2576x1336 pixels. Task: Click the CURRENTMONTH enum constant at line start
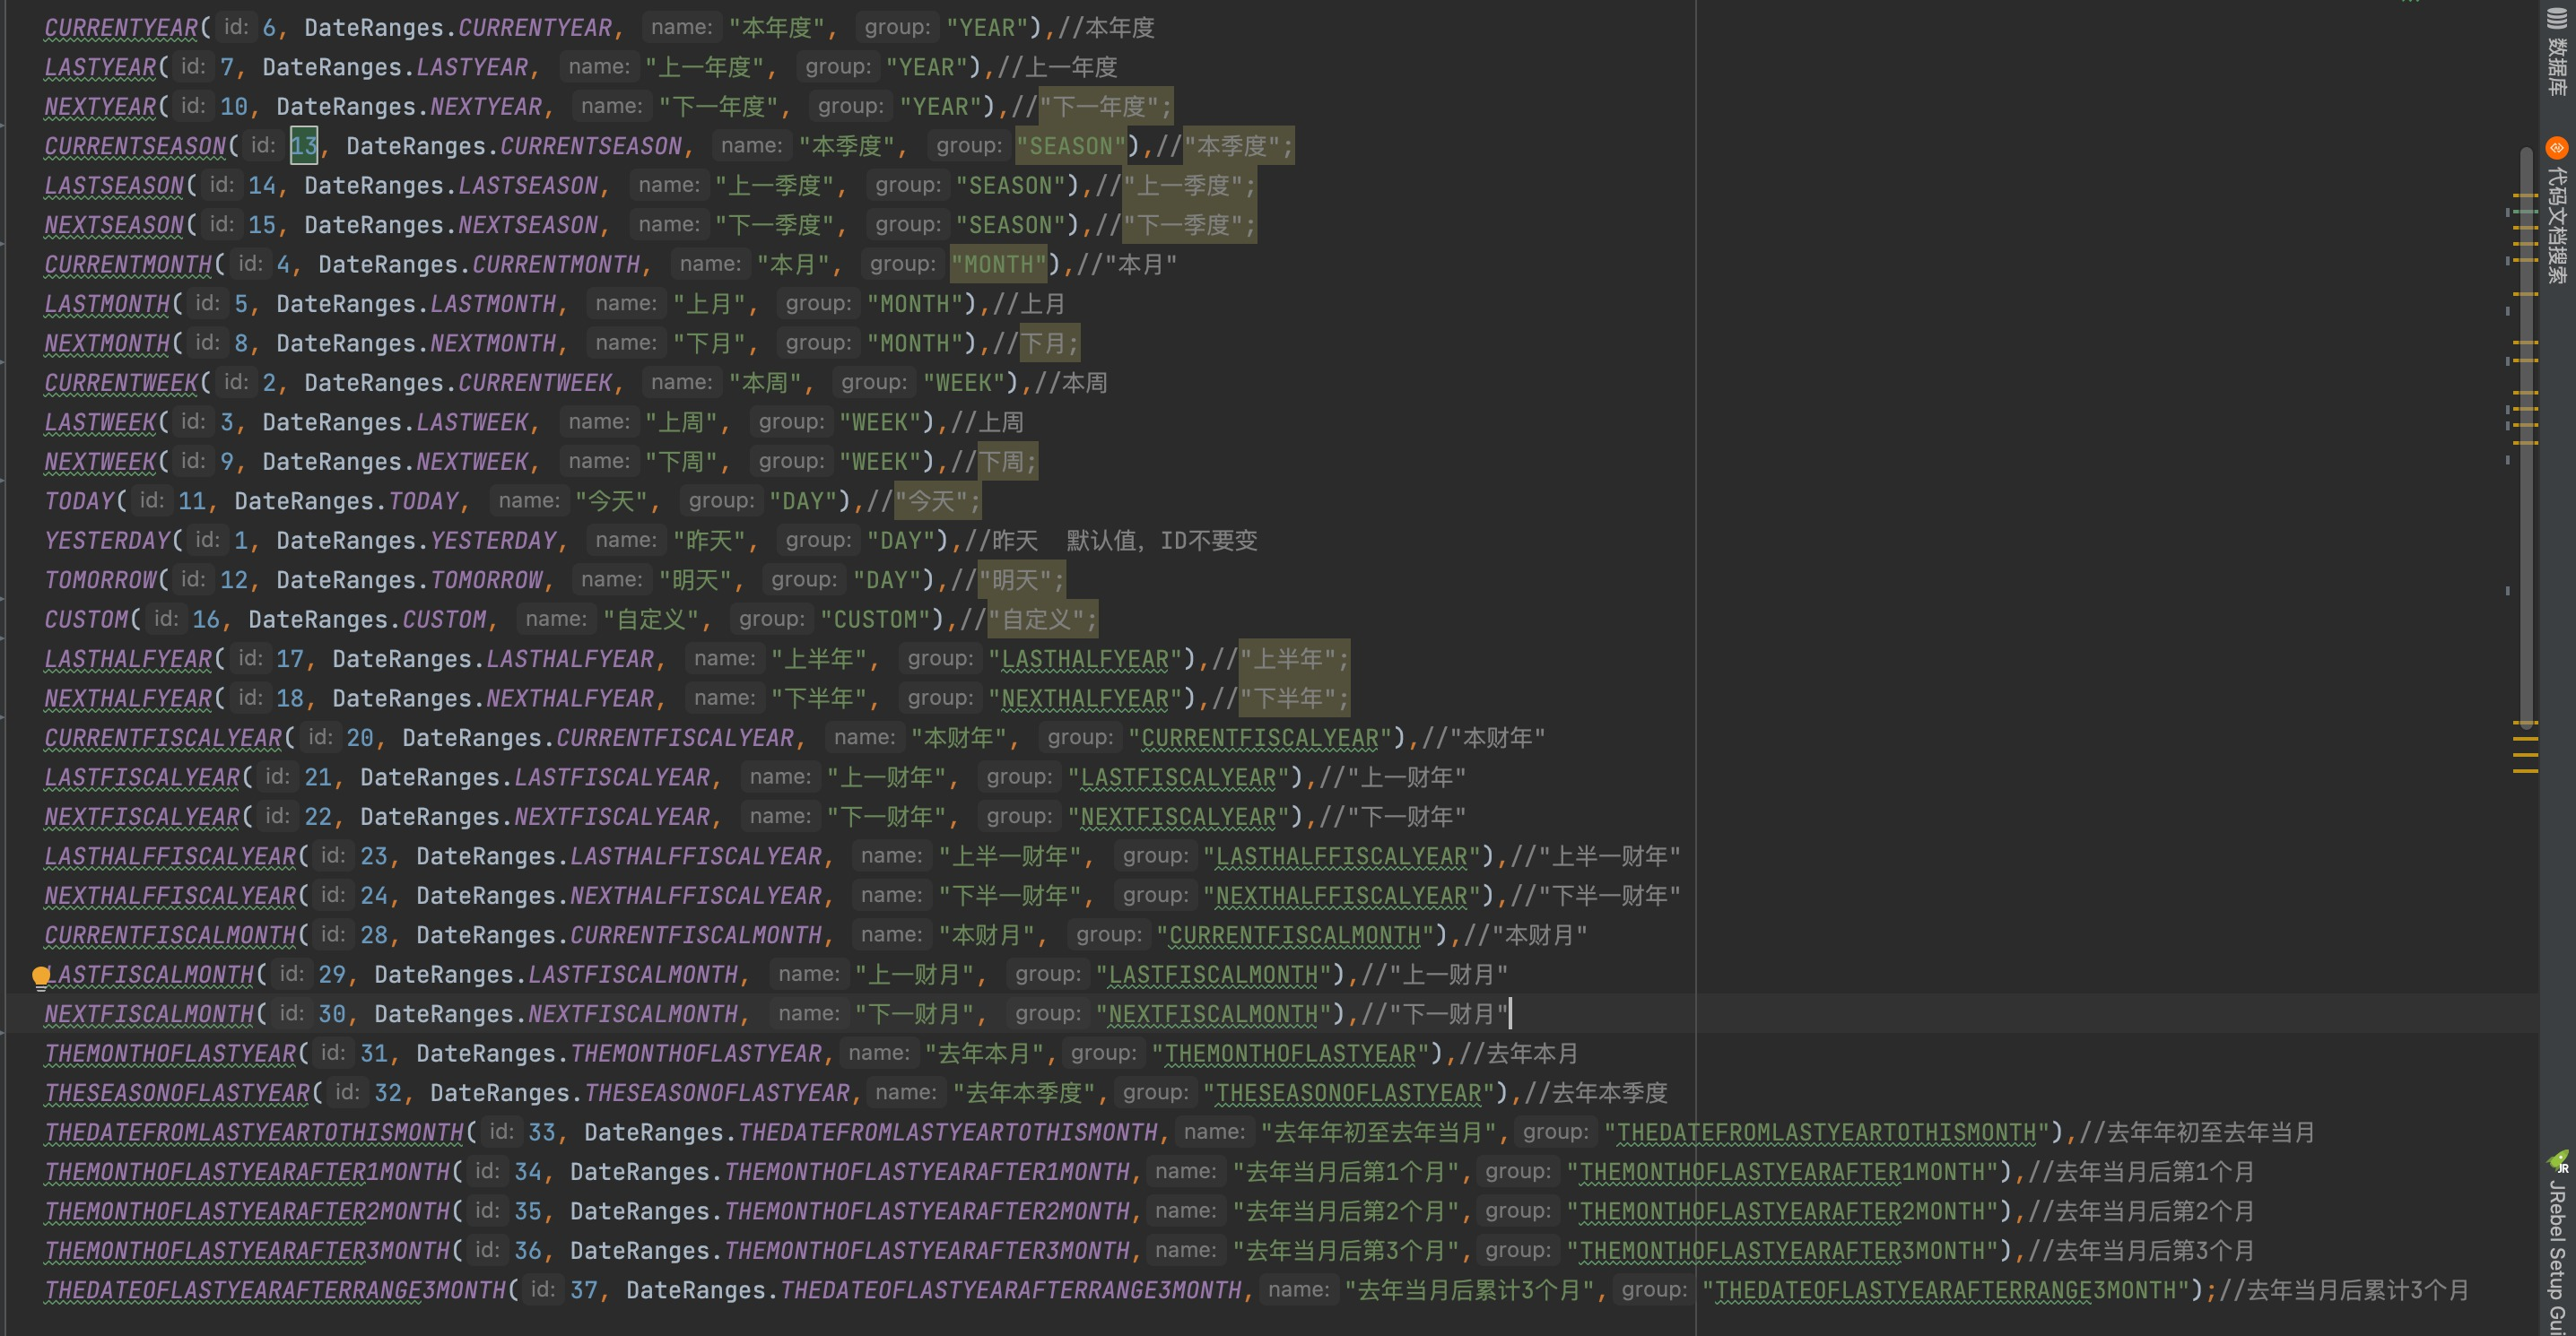(x=128, y=264)
